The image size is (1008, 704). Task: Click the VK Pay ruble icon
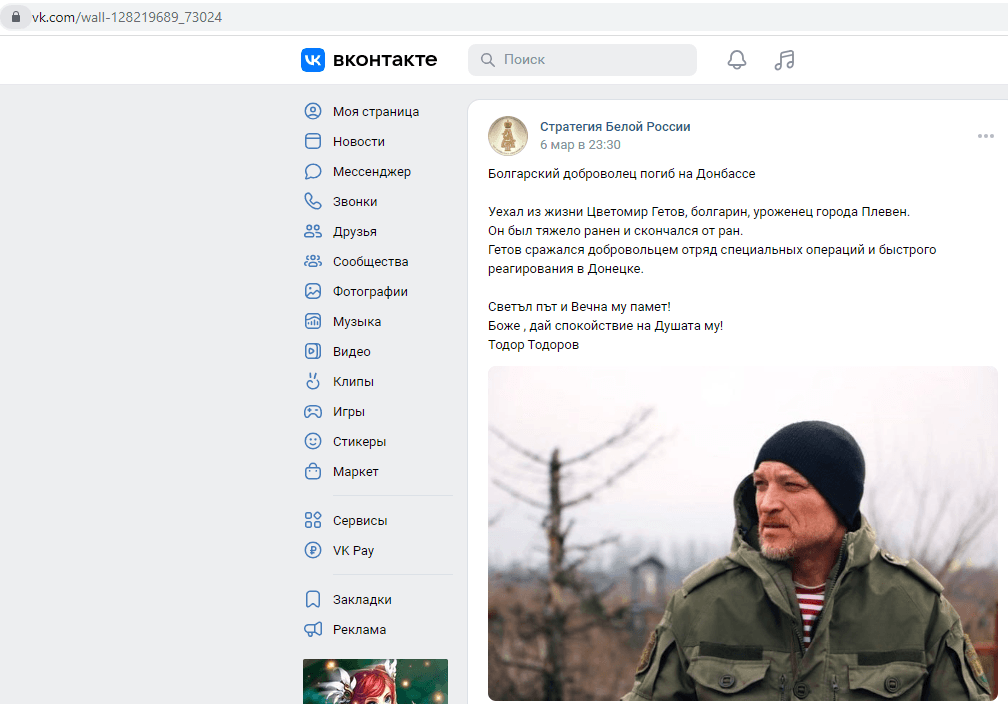click(313, 550)
